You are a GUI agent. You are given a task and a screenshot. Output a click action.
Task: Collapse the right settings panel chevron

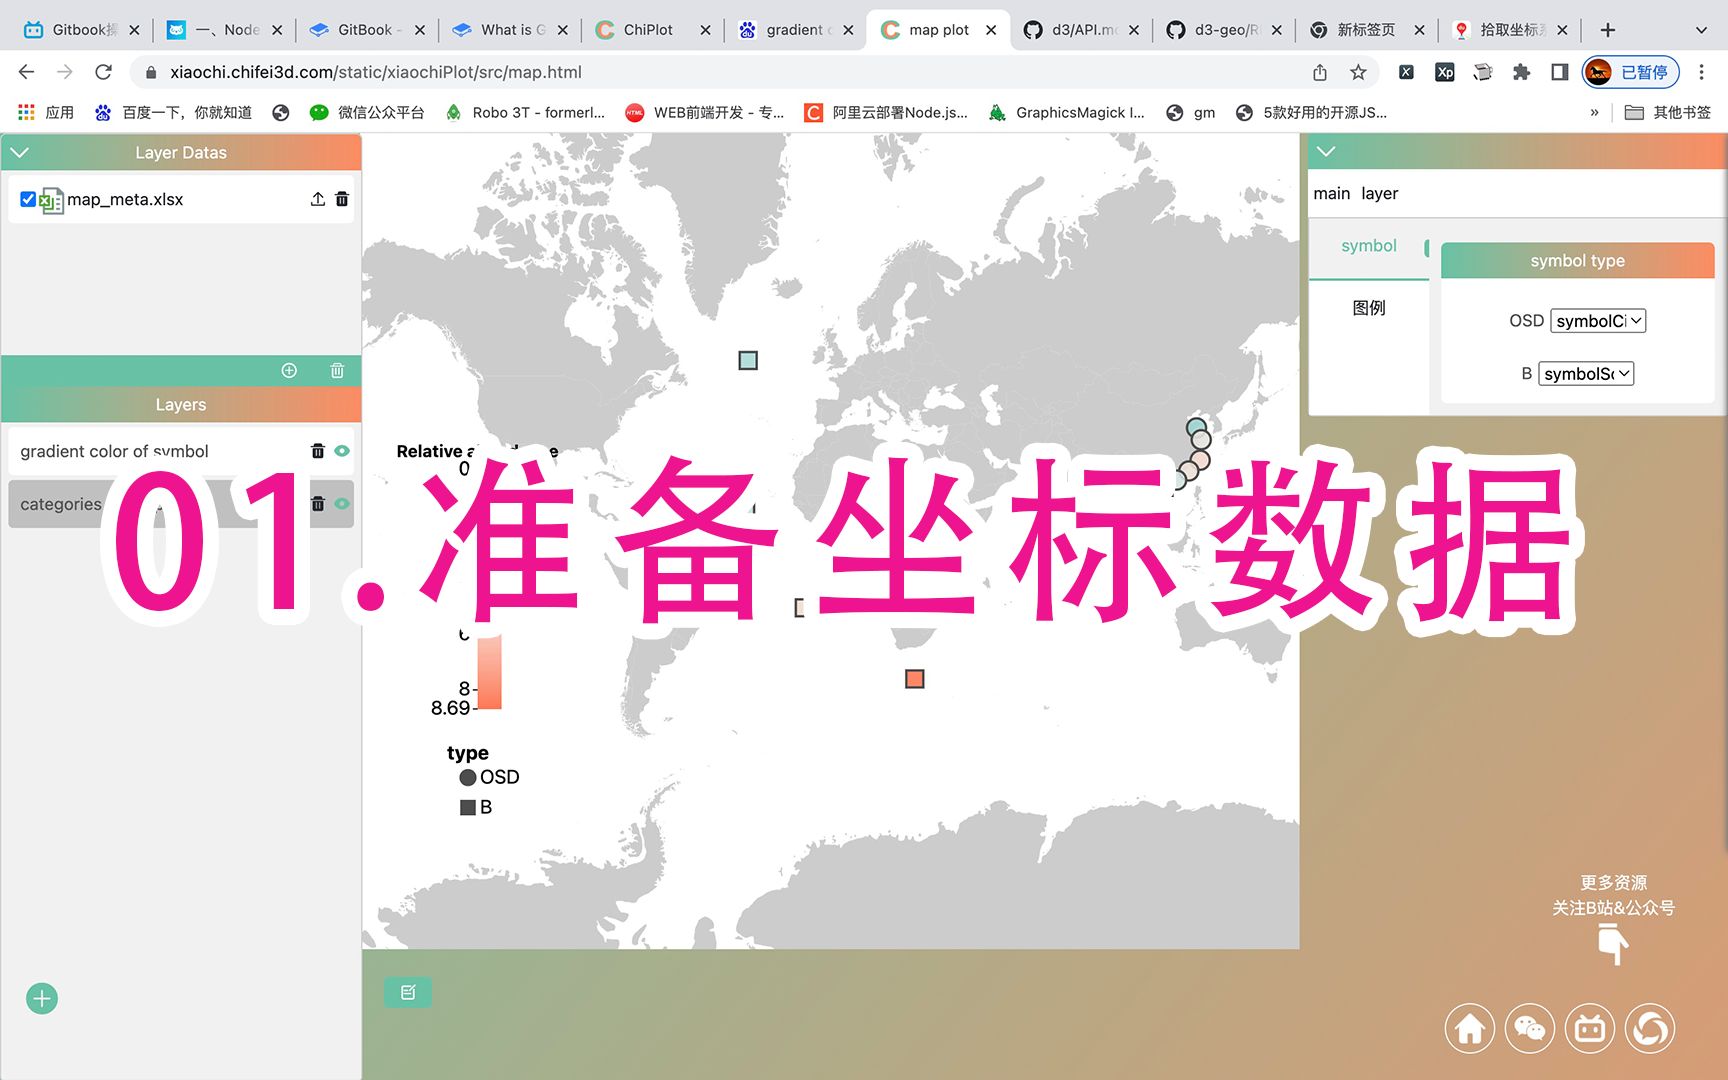(x=1326, y=151)
